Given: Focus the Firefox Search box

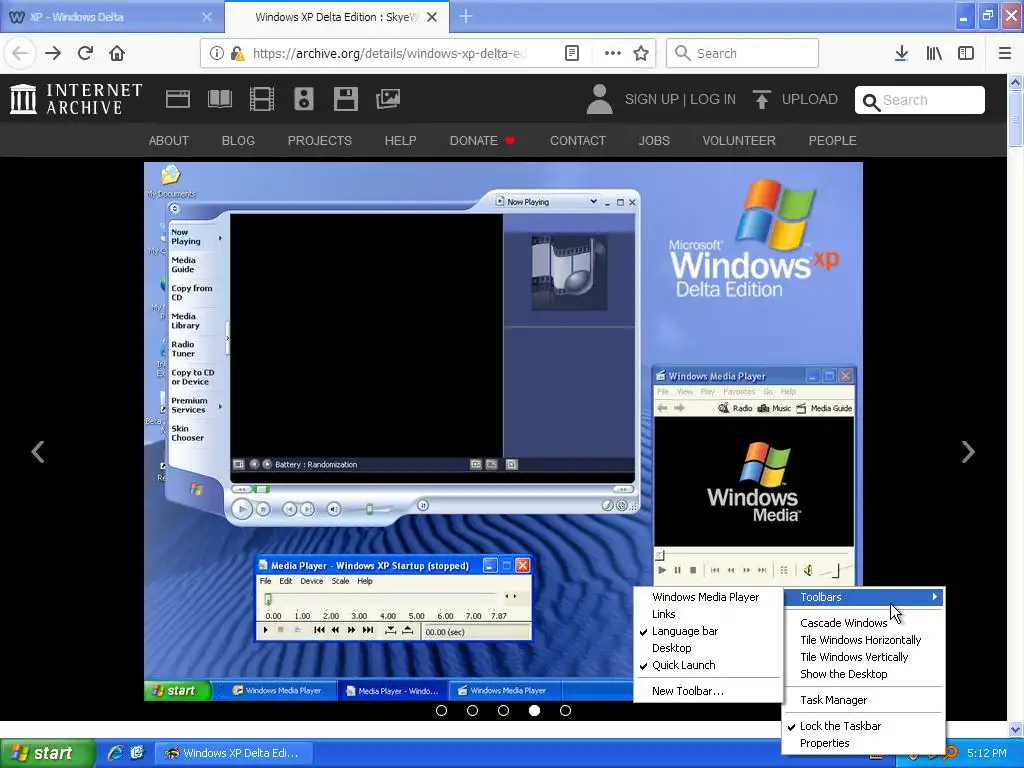Looking at the screenshot, I should tap(742, 53).
